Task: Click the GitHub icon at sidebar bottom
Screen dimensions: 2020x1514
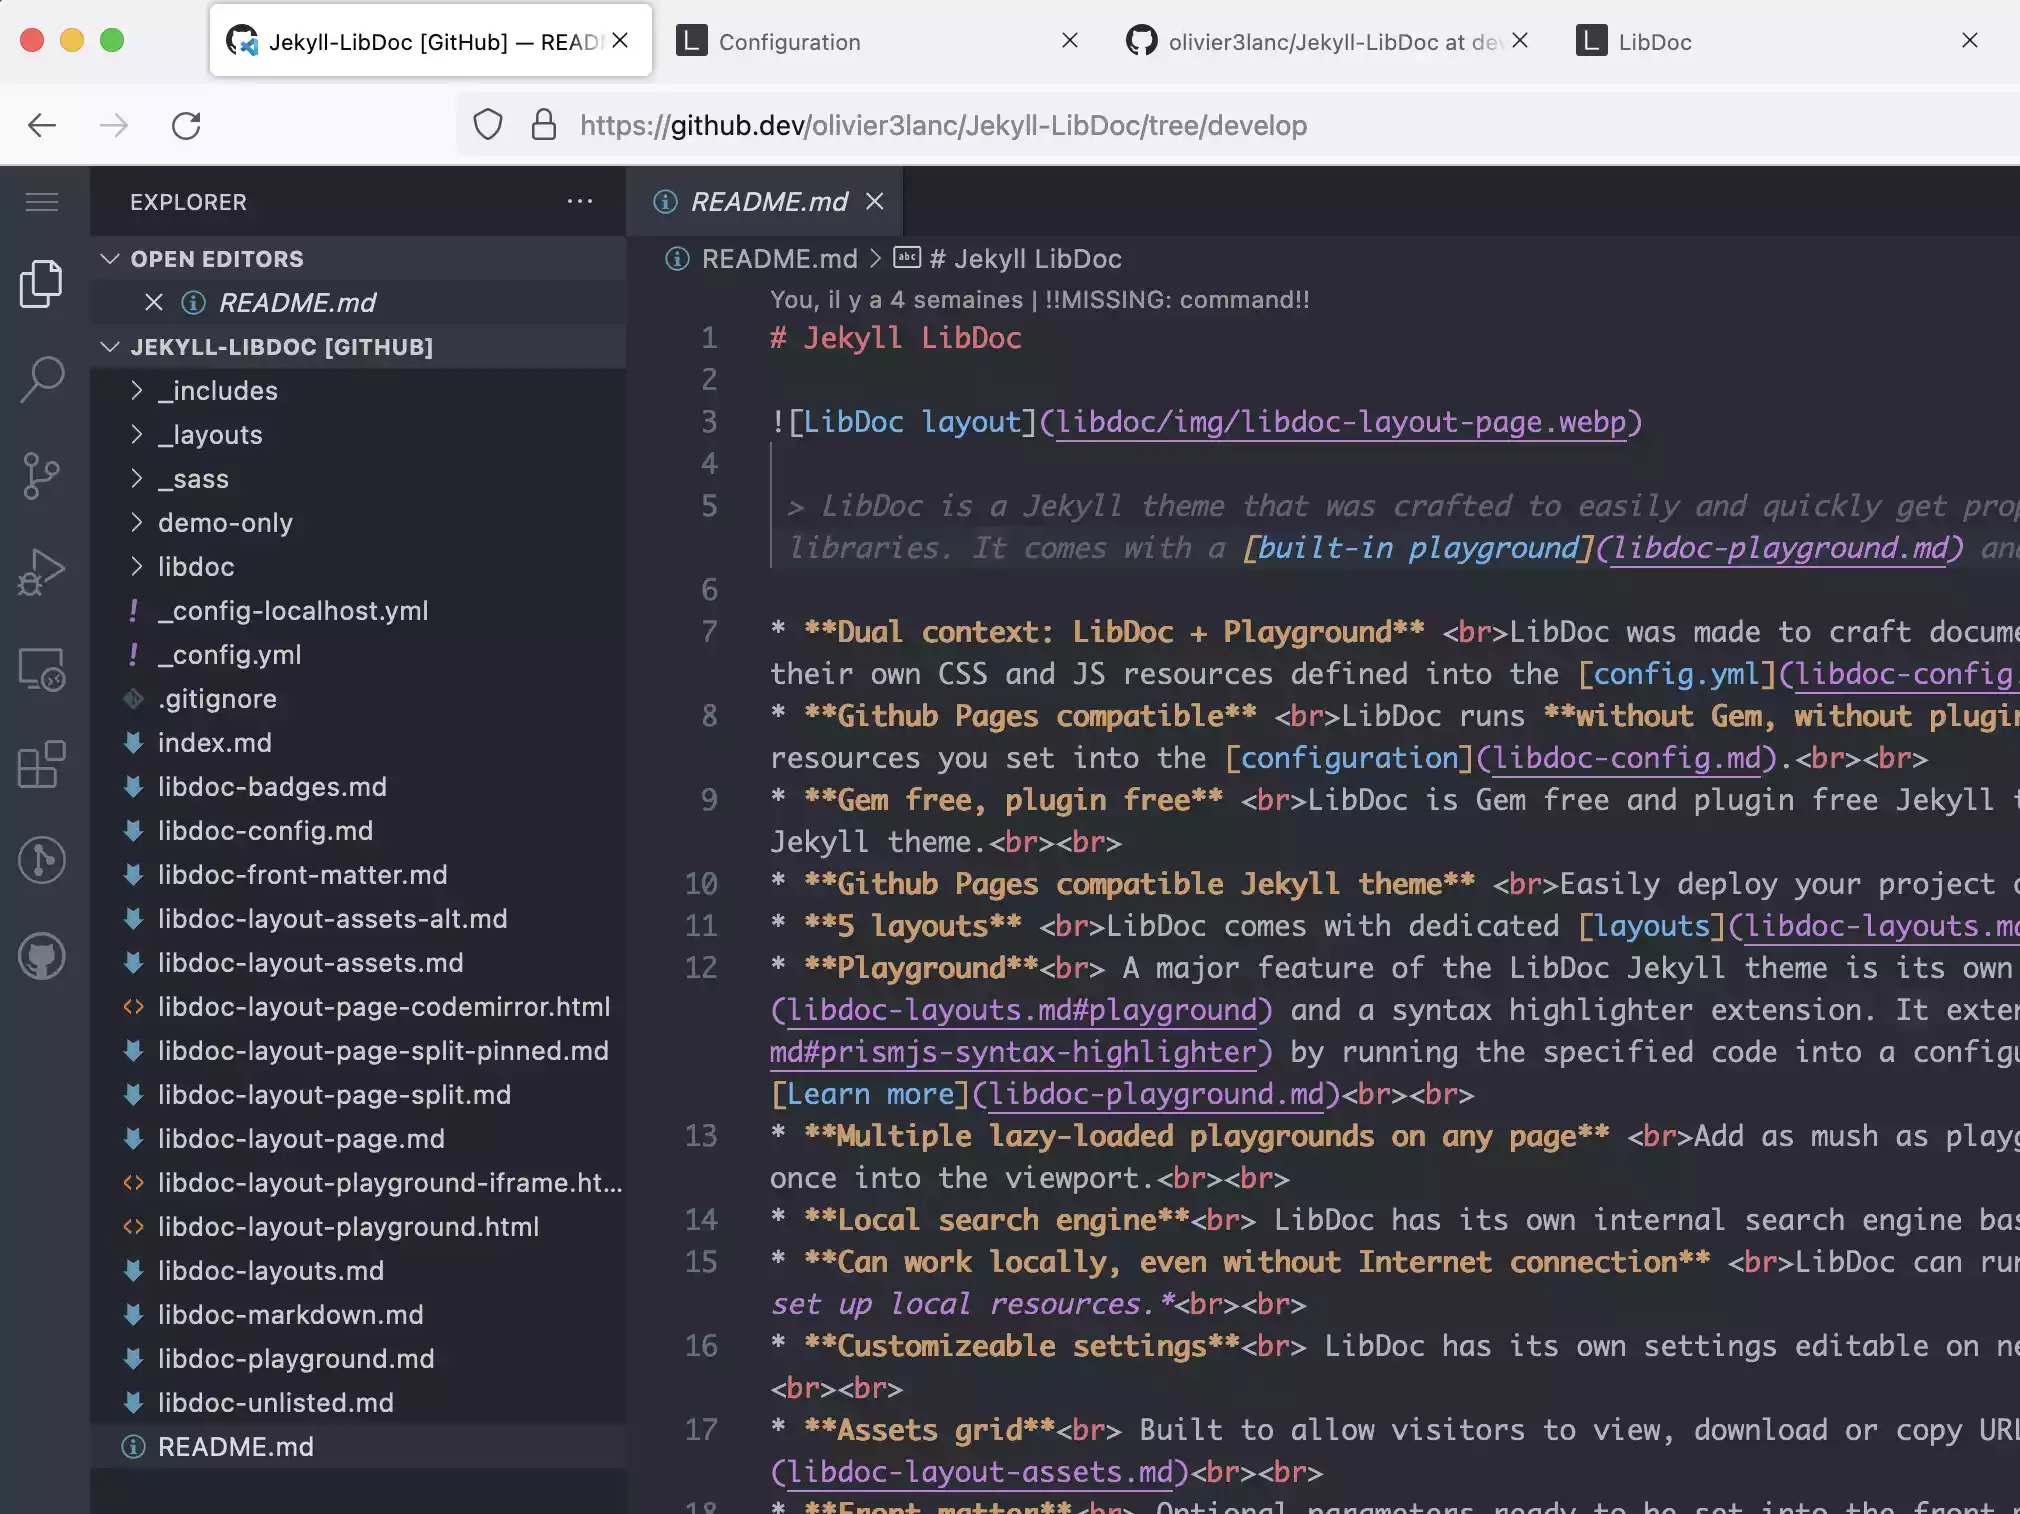Action: pos(41,955)
